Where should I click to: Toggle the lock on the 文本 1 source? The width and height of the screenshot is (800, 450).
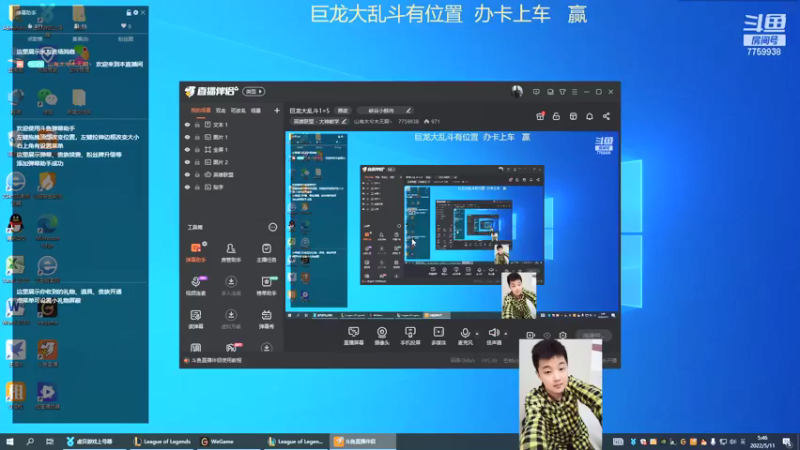pos(197,124)
